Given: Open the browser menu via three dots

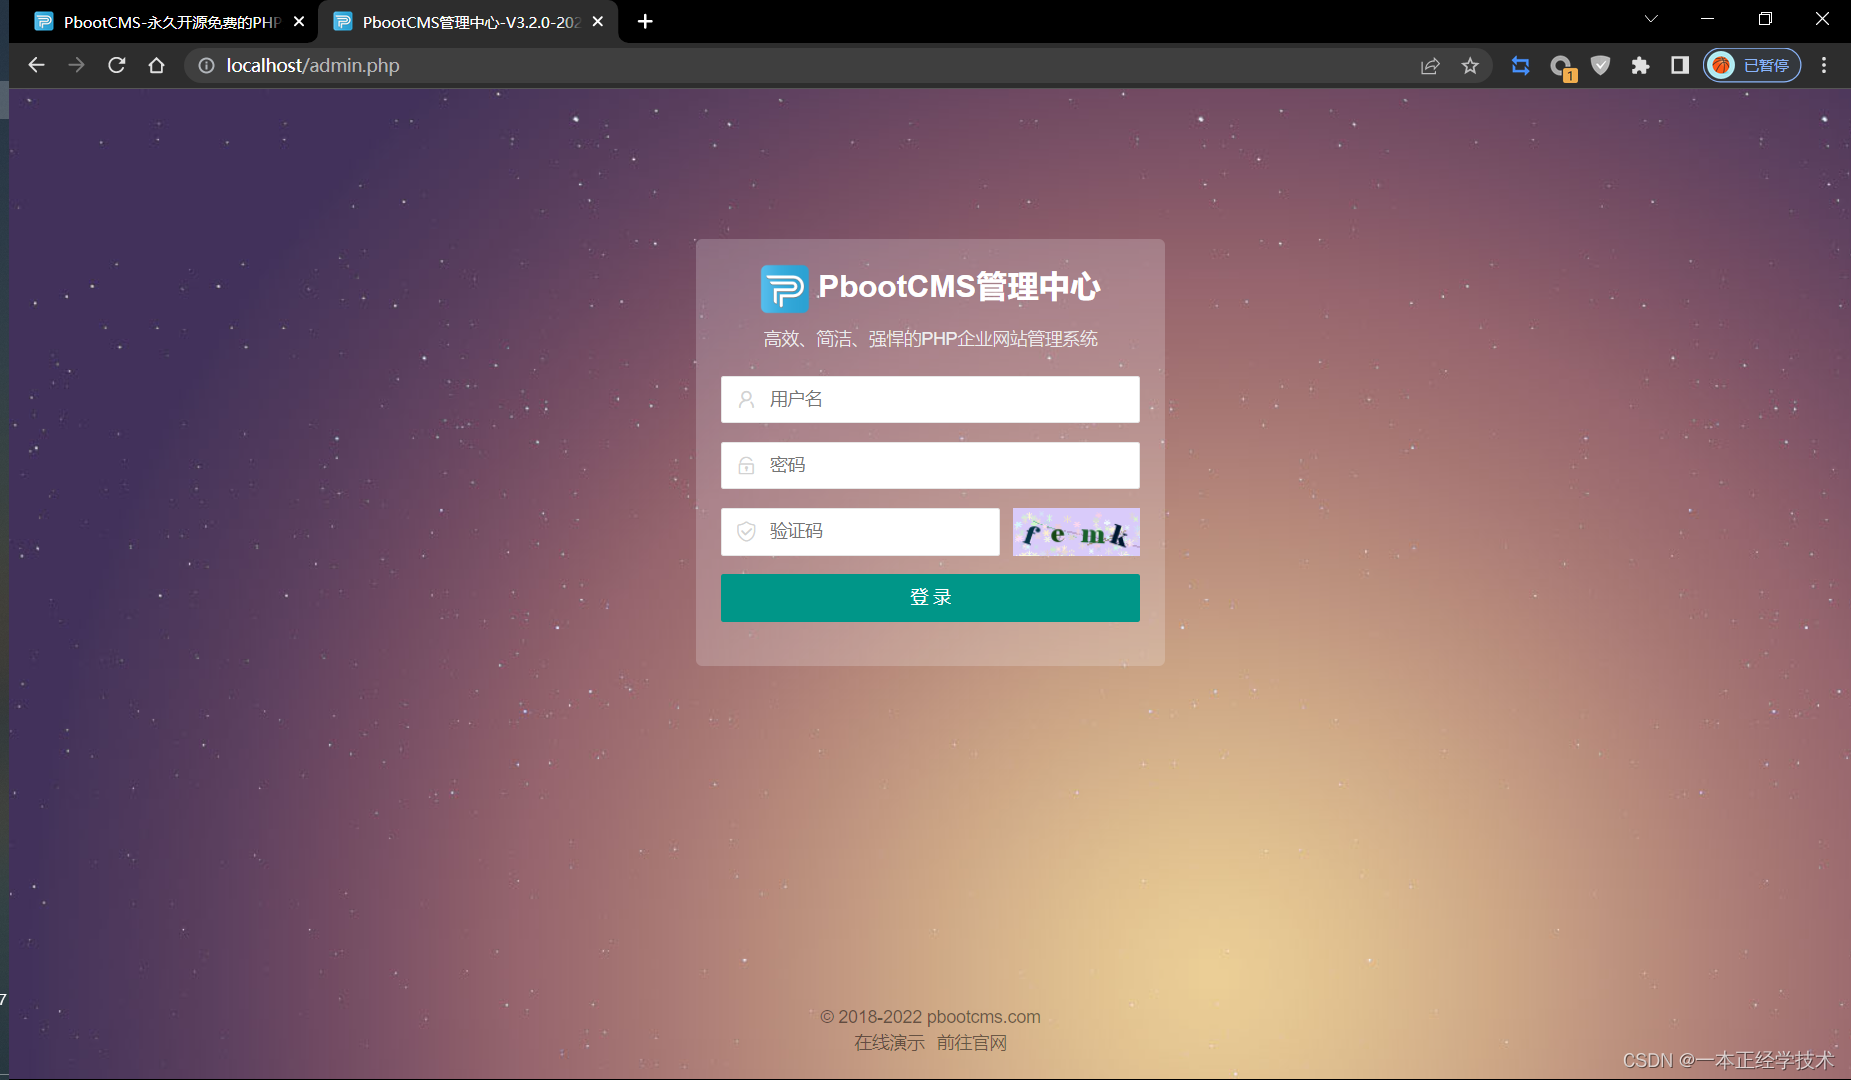Looking at the screenshot, I should (1824, 65).
